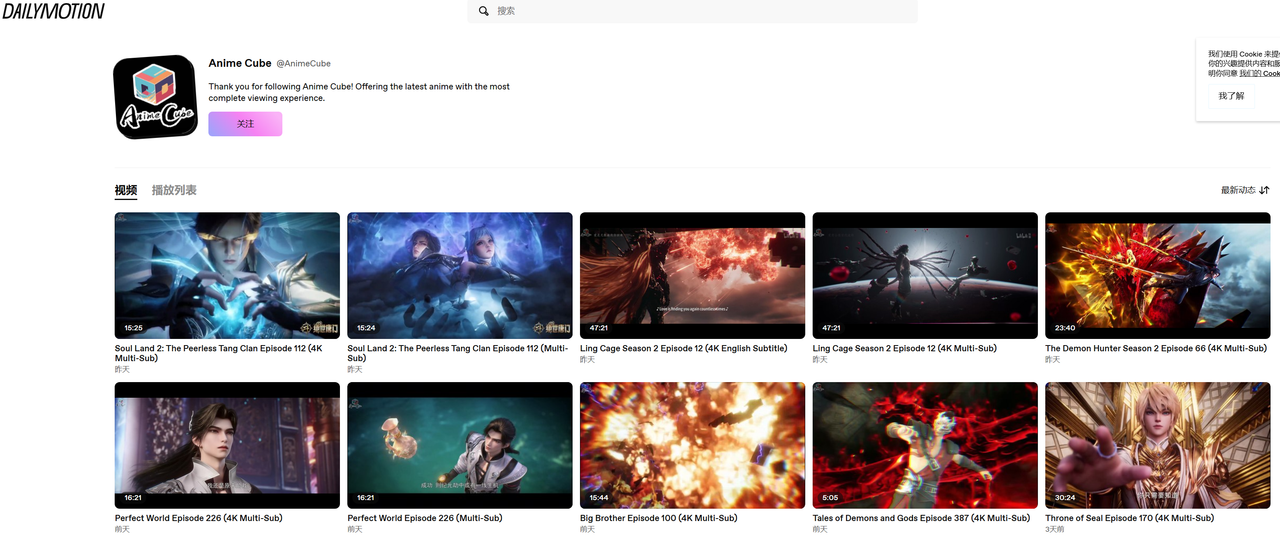Click the 23:40 duration badge
1280x541 pixels.
[1065, 328]
